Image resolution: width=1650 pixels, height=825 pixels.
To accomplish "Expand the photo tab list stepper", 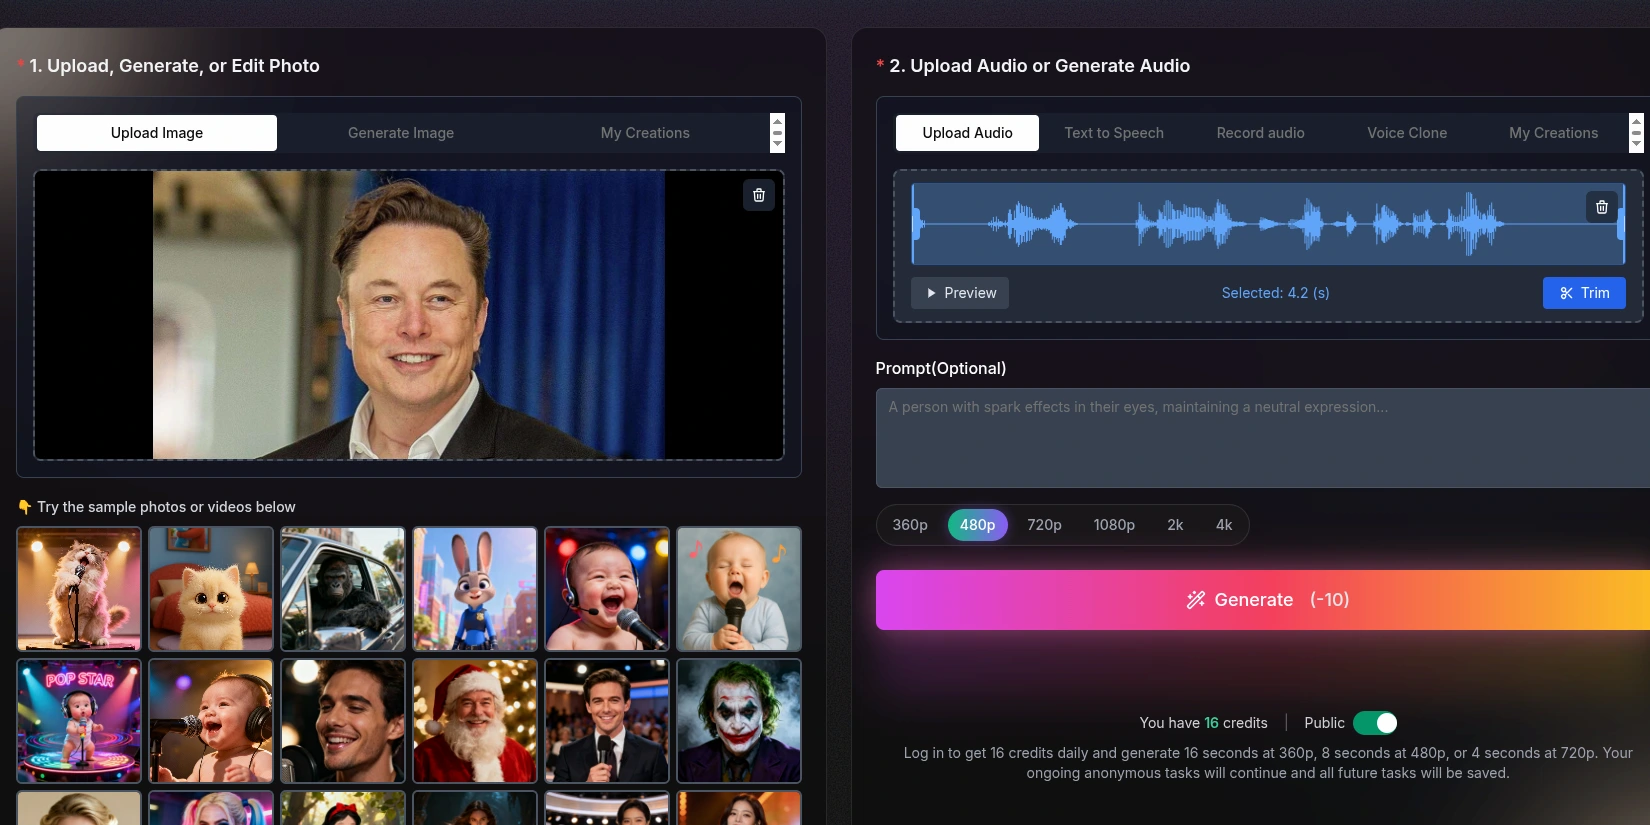I will point(777,133).
